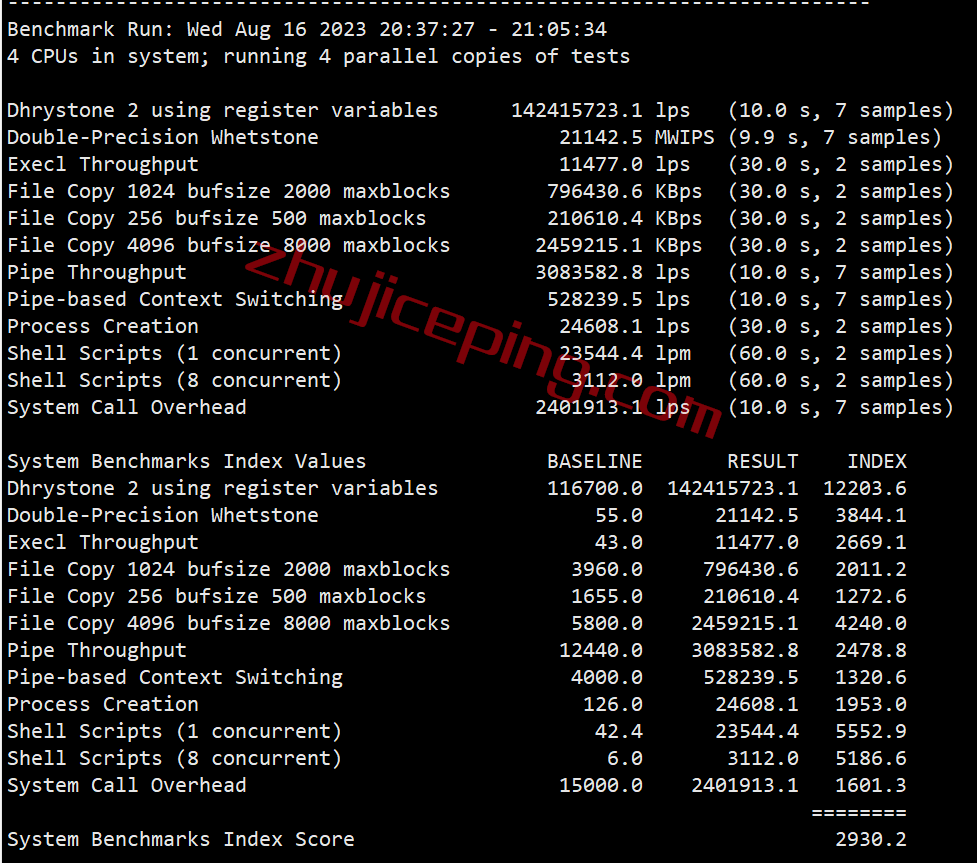Click the System Call baseline '15000.0'

[x=601, y=785]
